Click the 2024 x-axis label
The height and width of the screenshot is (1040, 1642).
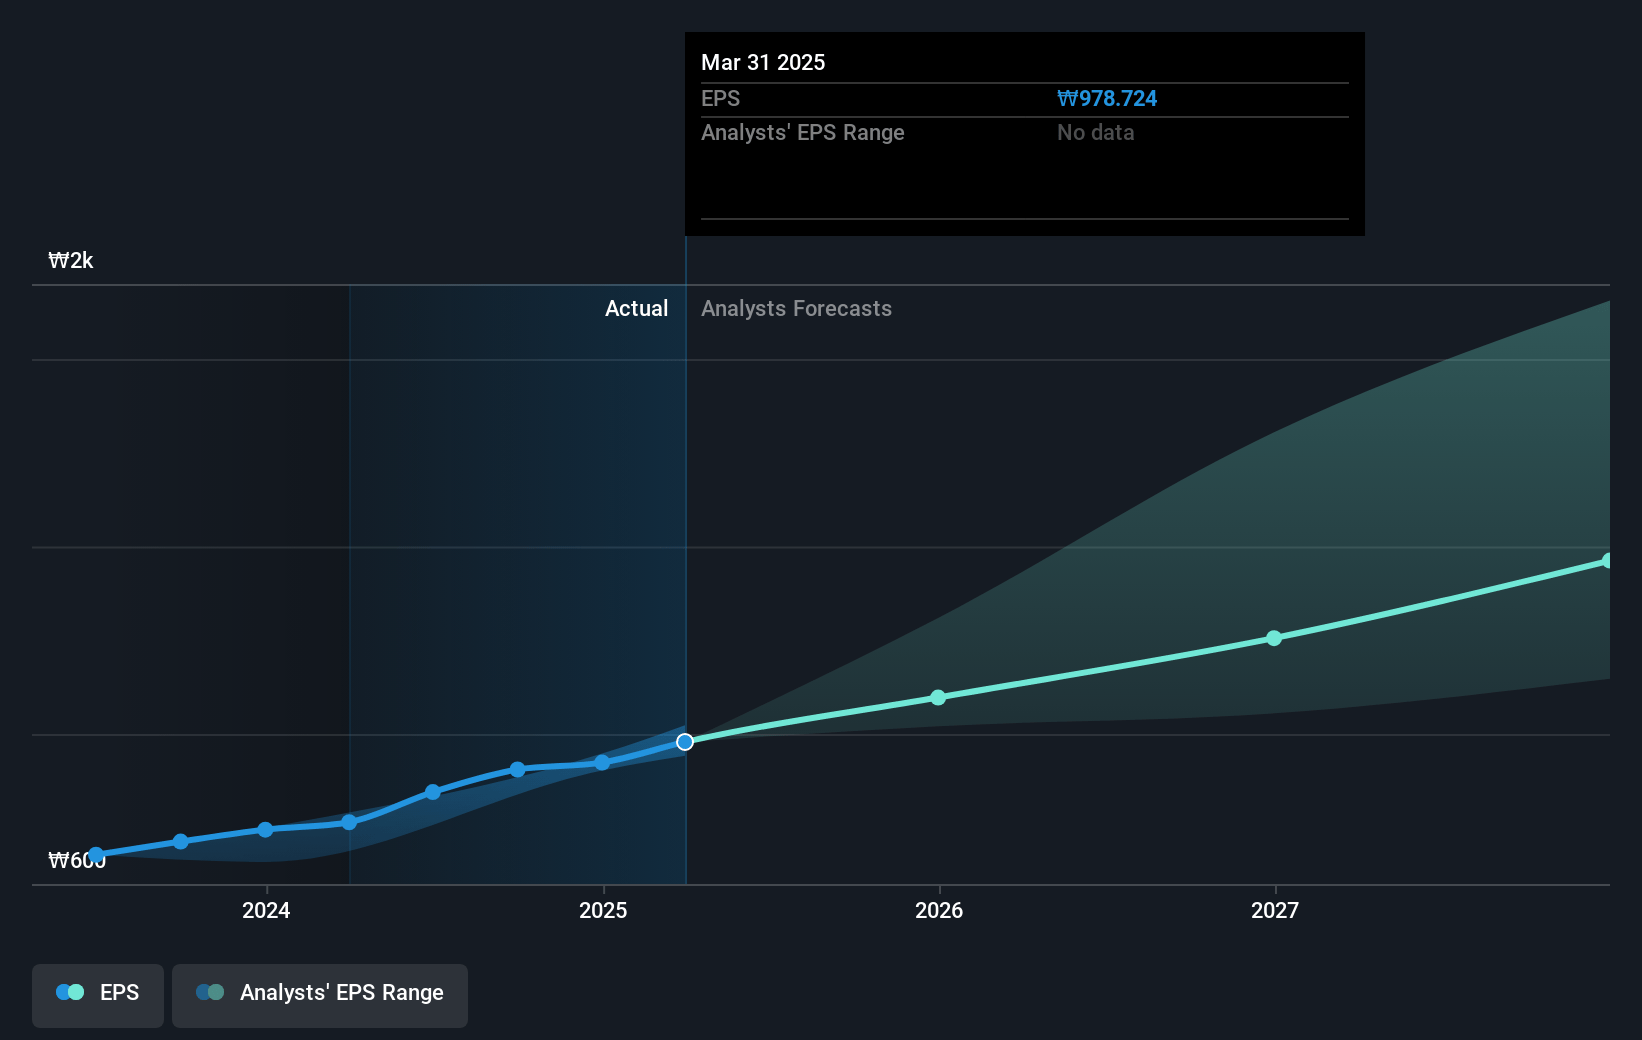click(266, 910)
